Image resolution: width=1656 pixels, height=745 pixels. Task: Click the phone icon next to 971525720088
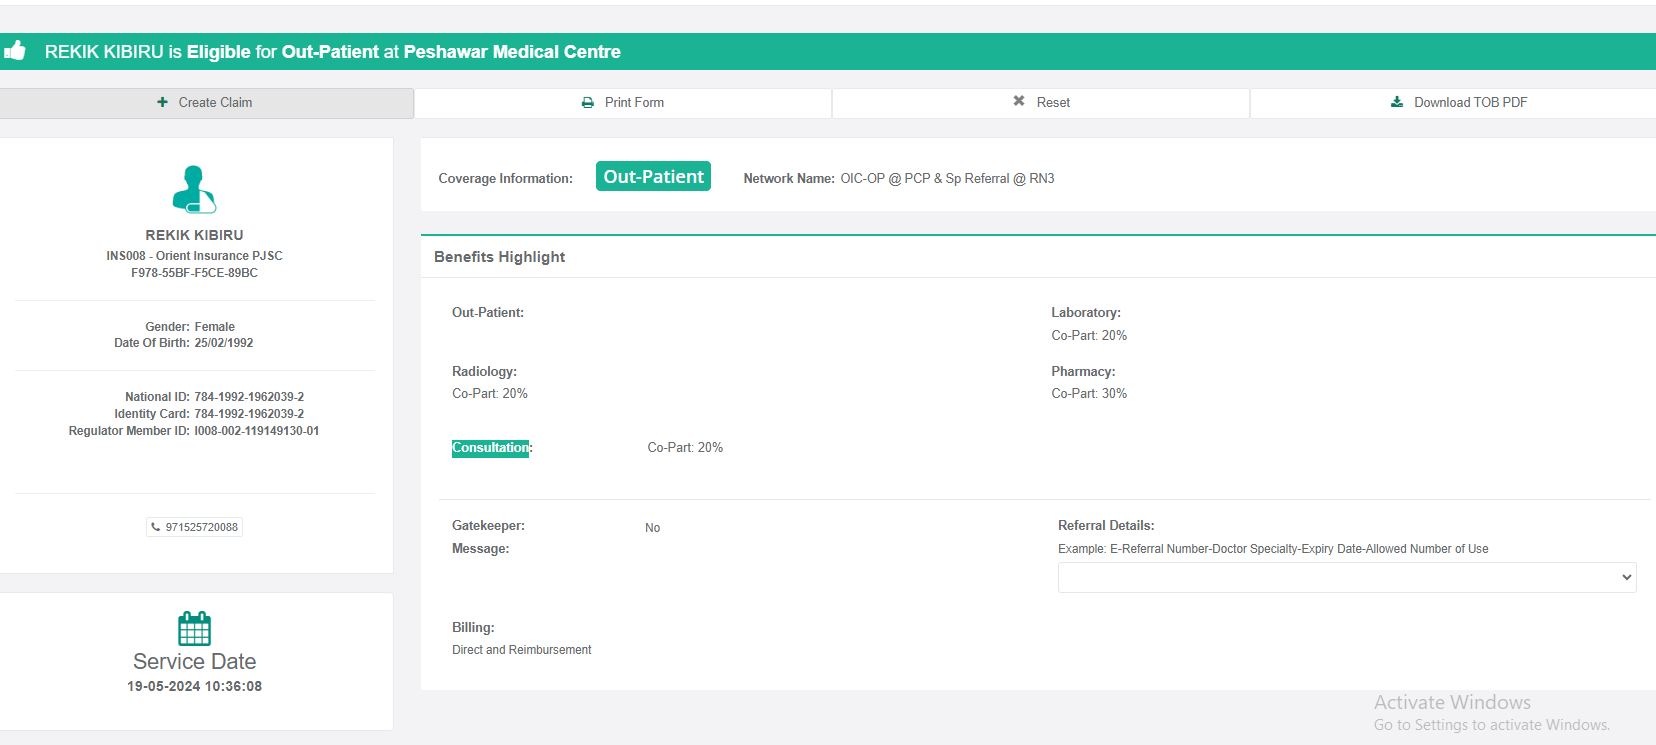coord(156,527)
